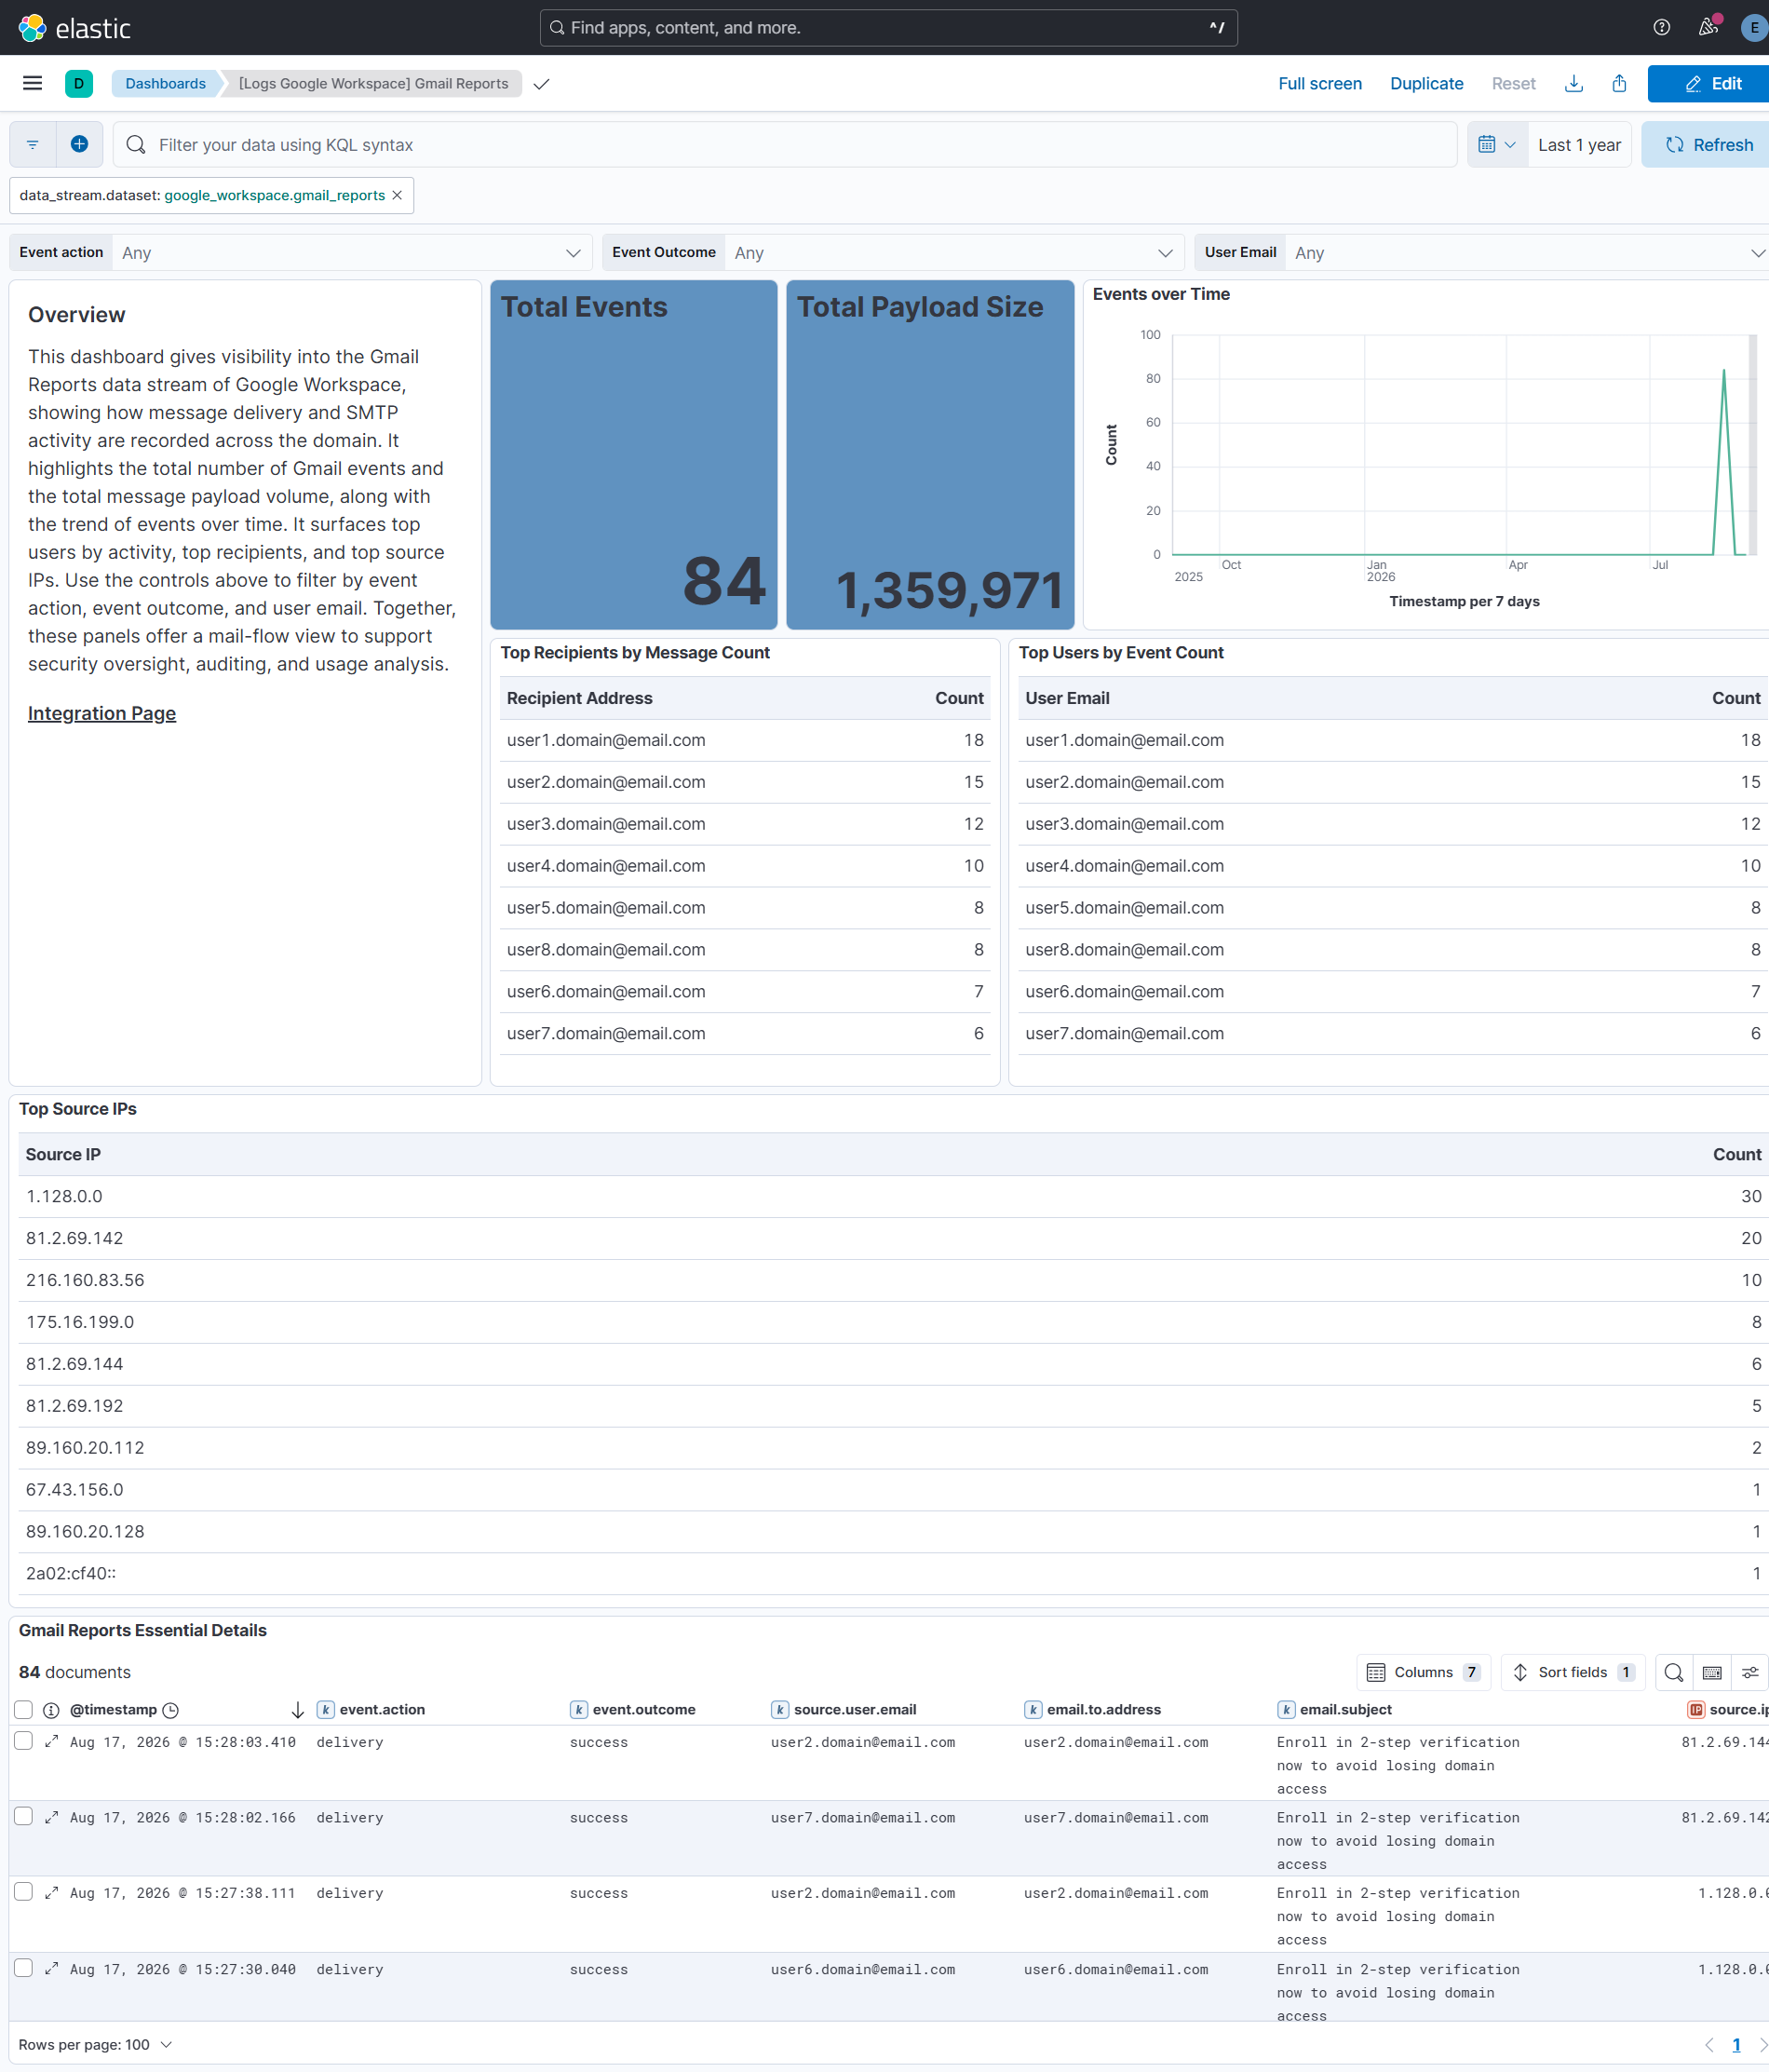Image resolution: width=1769 pixels, height=2072 pixels.
Task: Open the newsfeed notifications icon
Action: click(x=1708, y=28)
